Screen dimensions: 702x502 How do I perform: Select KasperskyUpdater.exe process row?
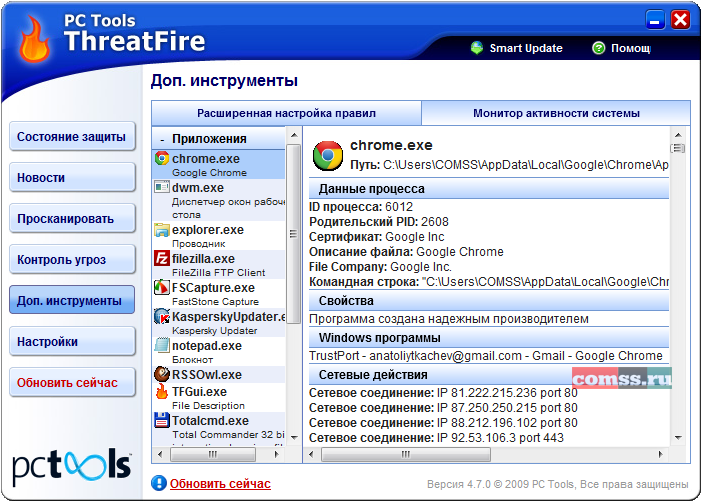click(x=219, y=322)
